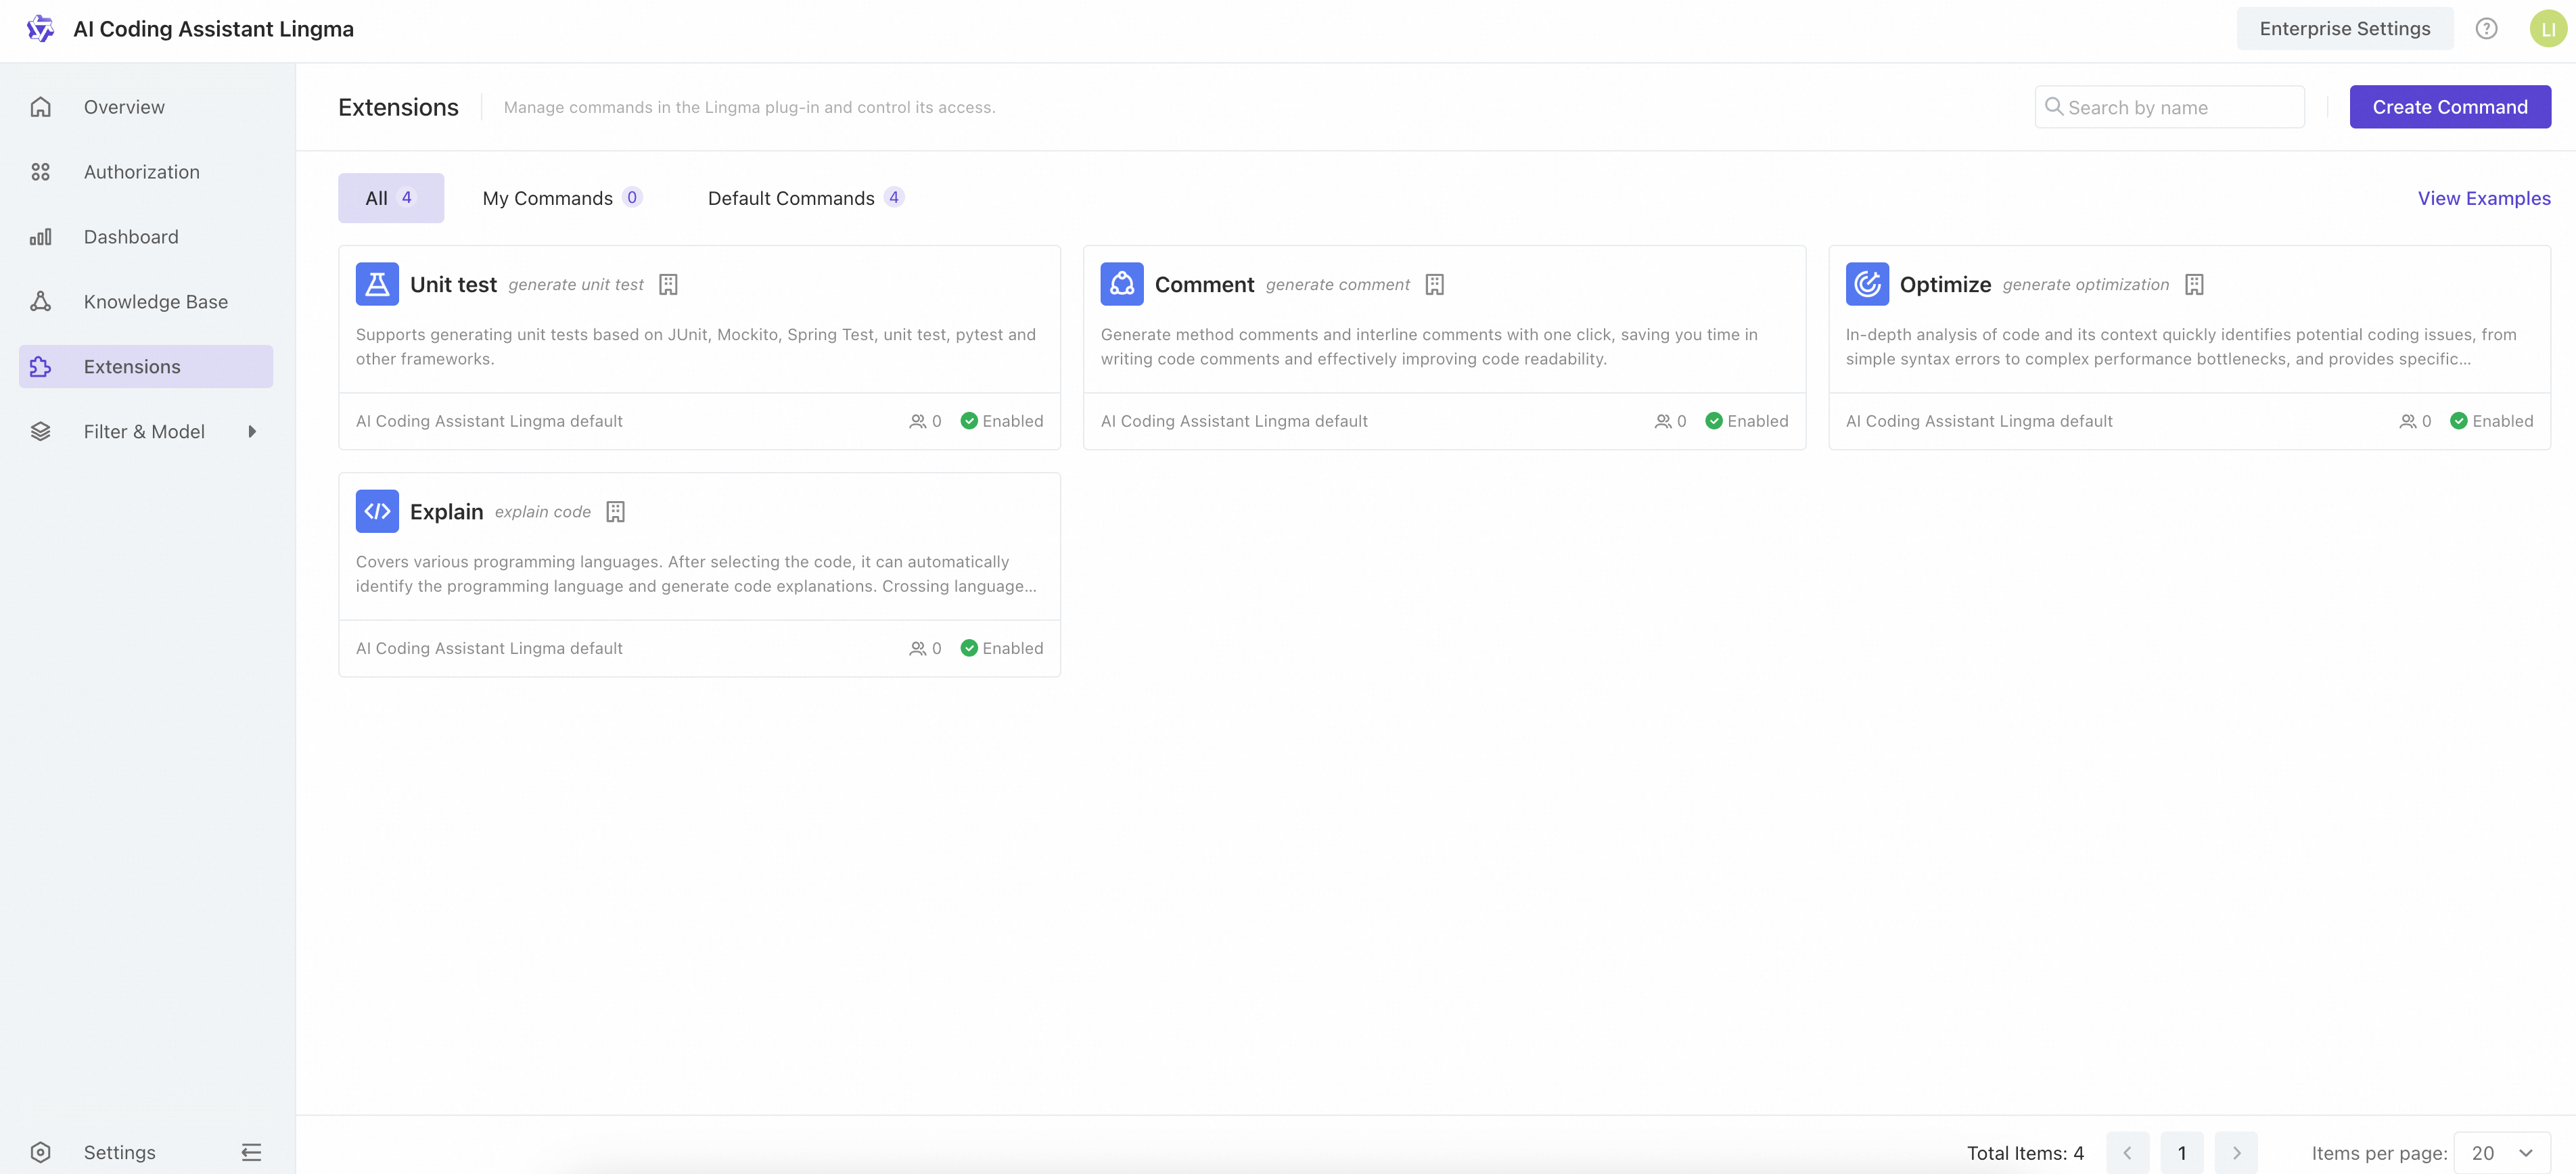Click the Settings gear icon
This screenshot has height=1174, width=2576.
pyautogui.click(x=40, y=1153)
